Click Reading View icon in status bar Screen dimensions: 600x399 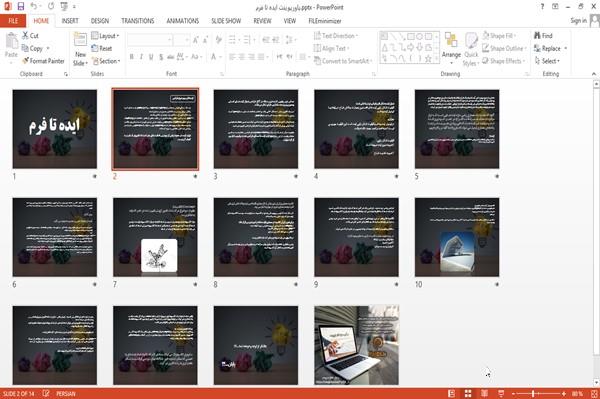pyautogui.click(x=484, y=394)
